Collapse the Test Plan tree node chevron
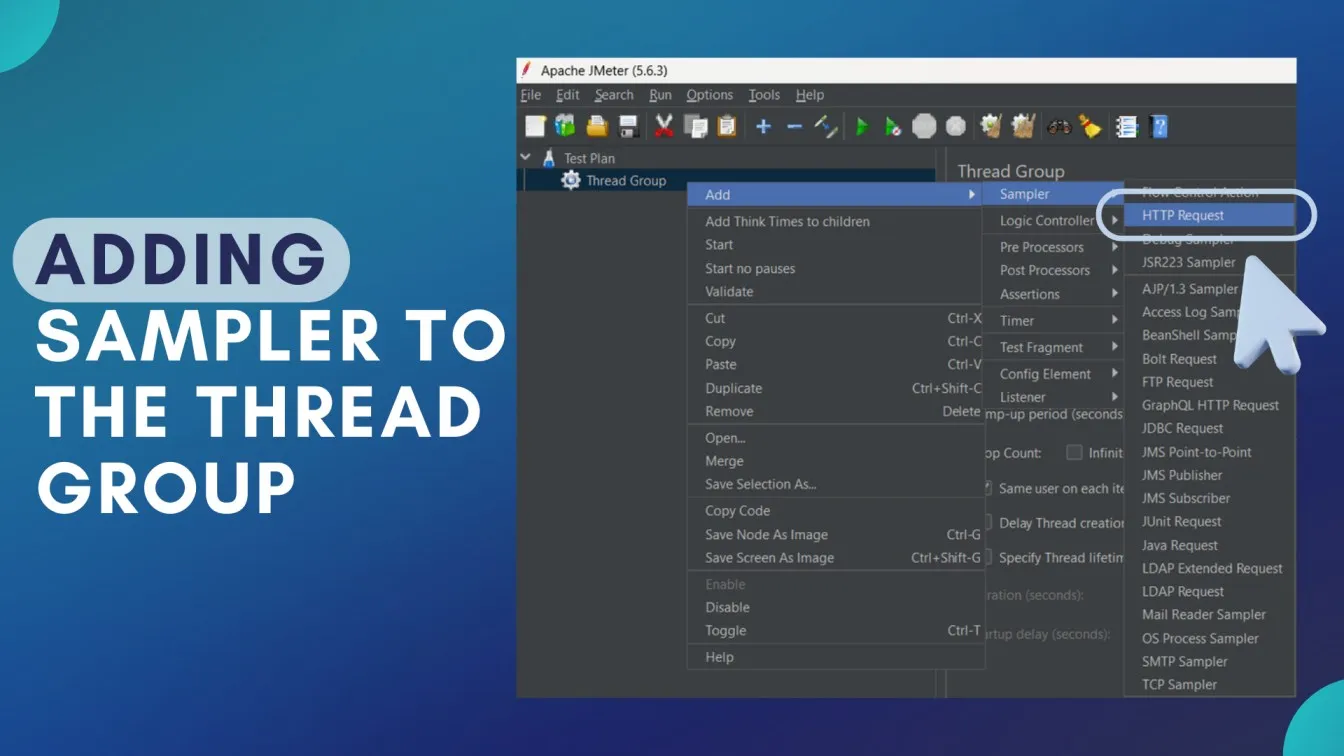 coord(526,157)
